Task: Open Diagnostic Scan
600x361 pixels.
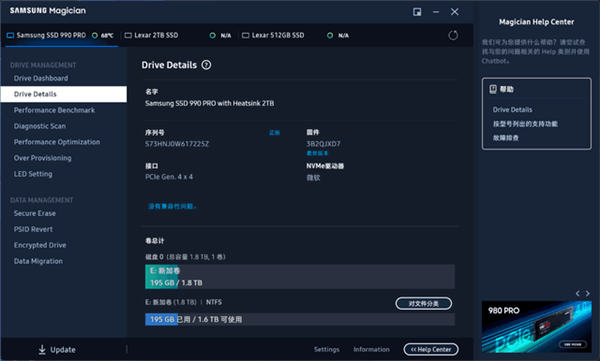Action: (40, 126)
